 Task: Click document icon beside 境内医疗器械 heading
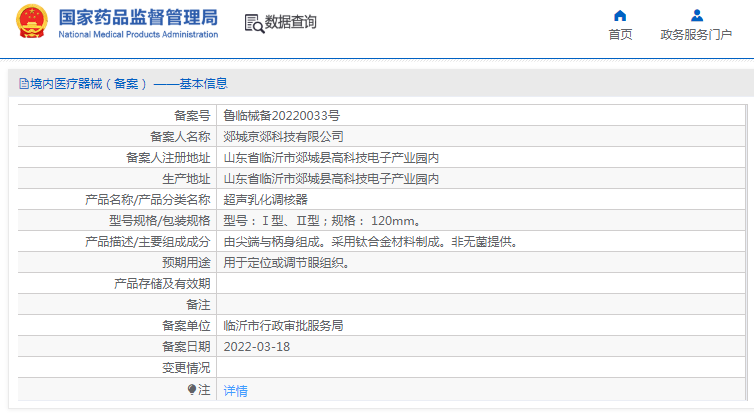[24, 84]
